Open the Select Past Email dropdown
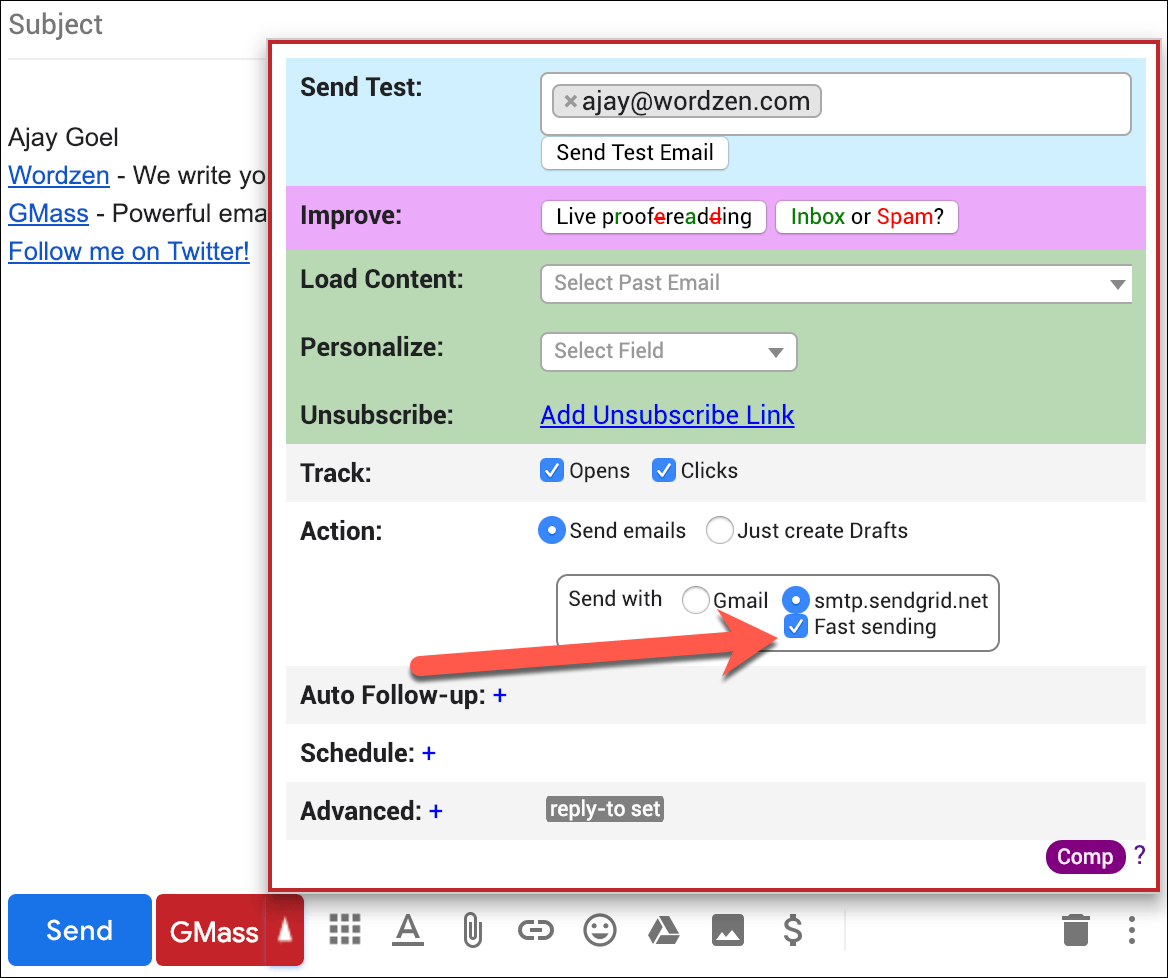Screen dimensions: 1168x978 [x=836, y=284]
